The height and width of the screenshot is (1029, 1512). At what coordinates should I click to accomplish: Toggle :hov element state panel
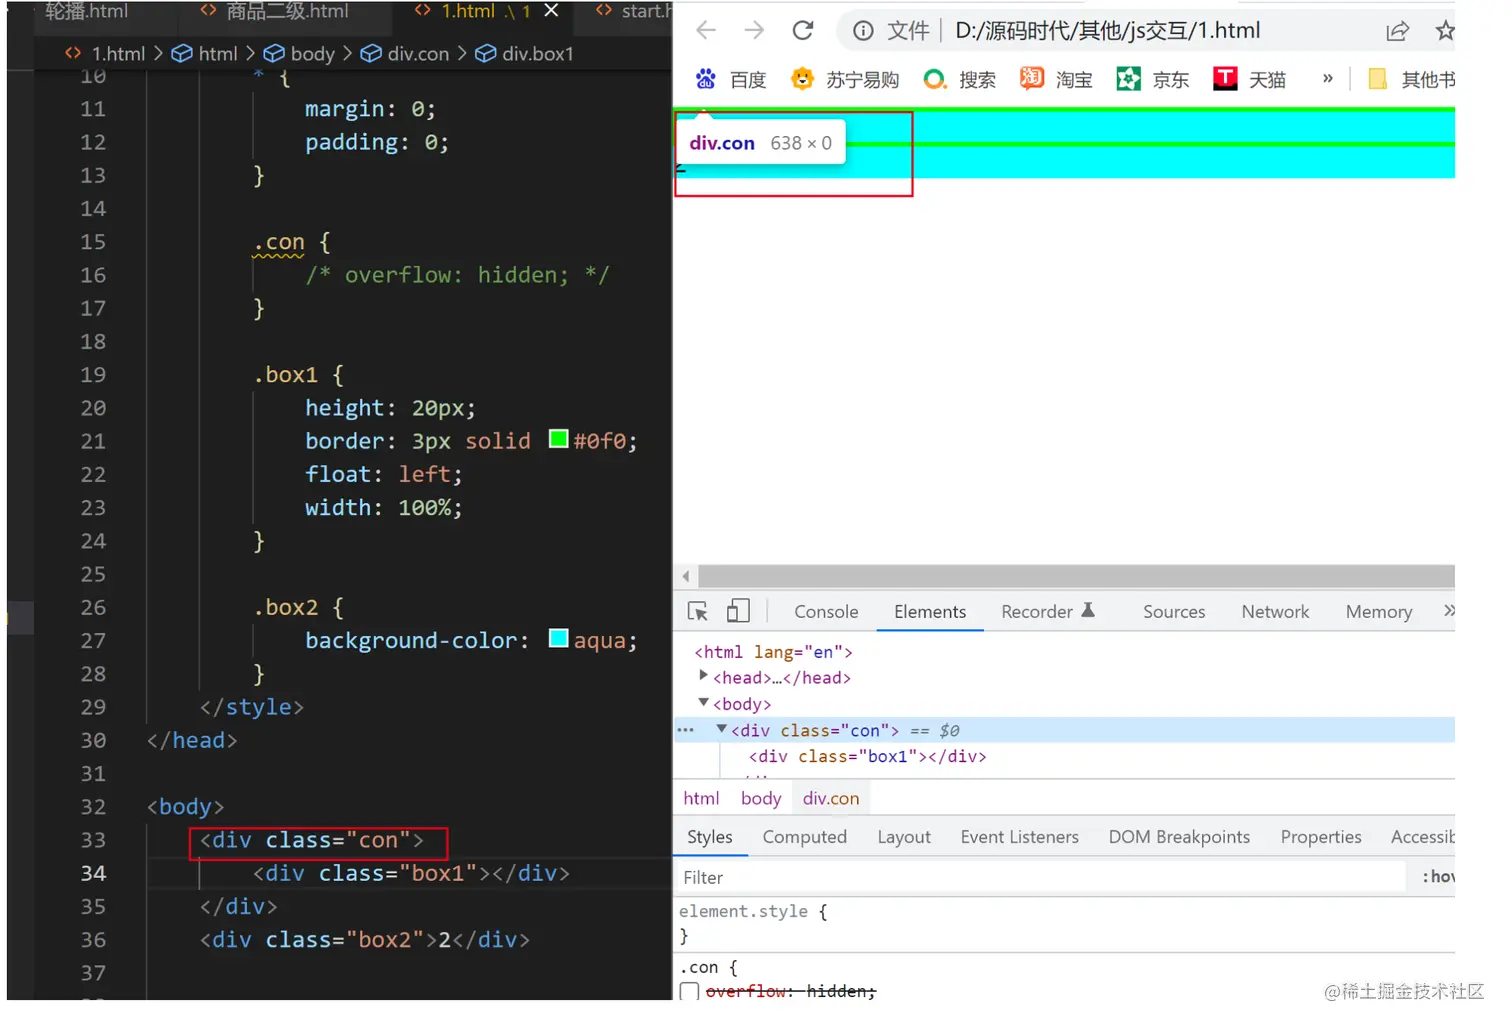pyautogui.click(x=1438, y=877)
